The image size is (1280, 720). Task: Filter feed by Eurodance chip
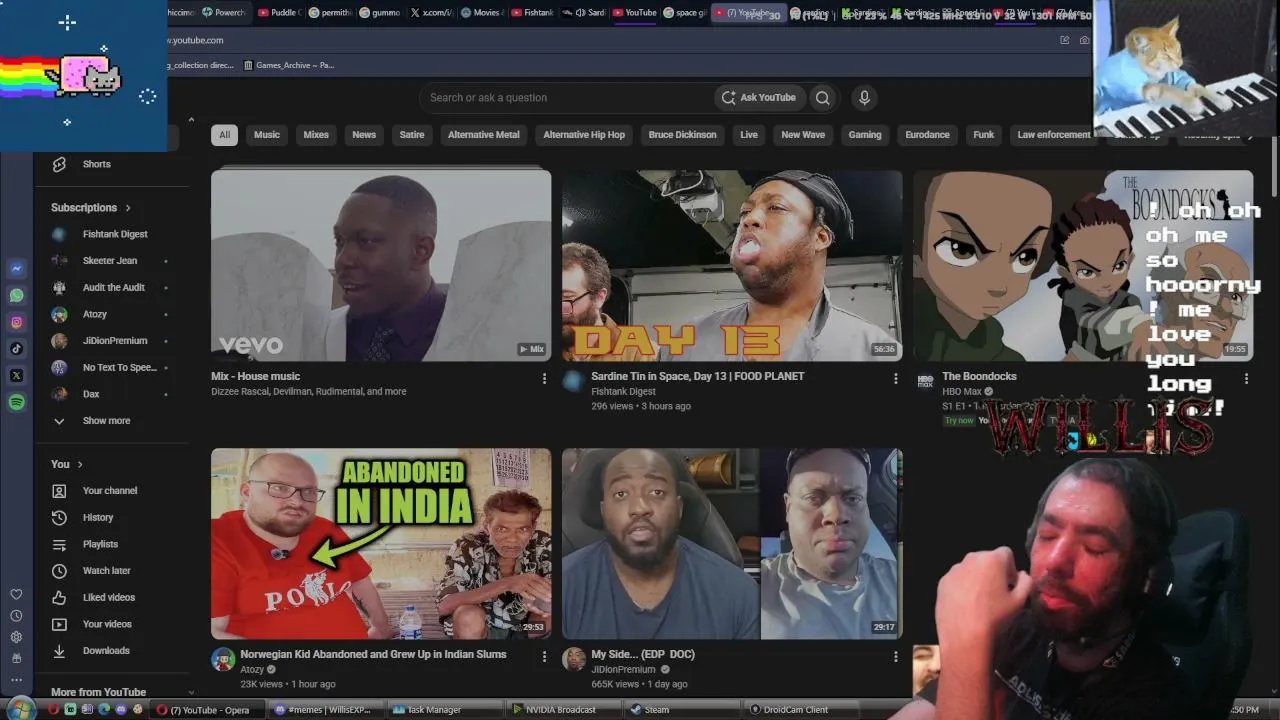click(927, 135)
